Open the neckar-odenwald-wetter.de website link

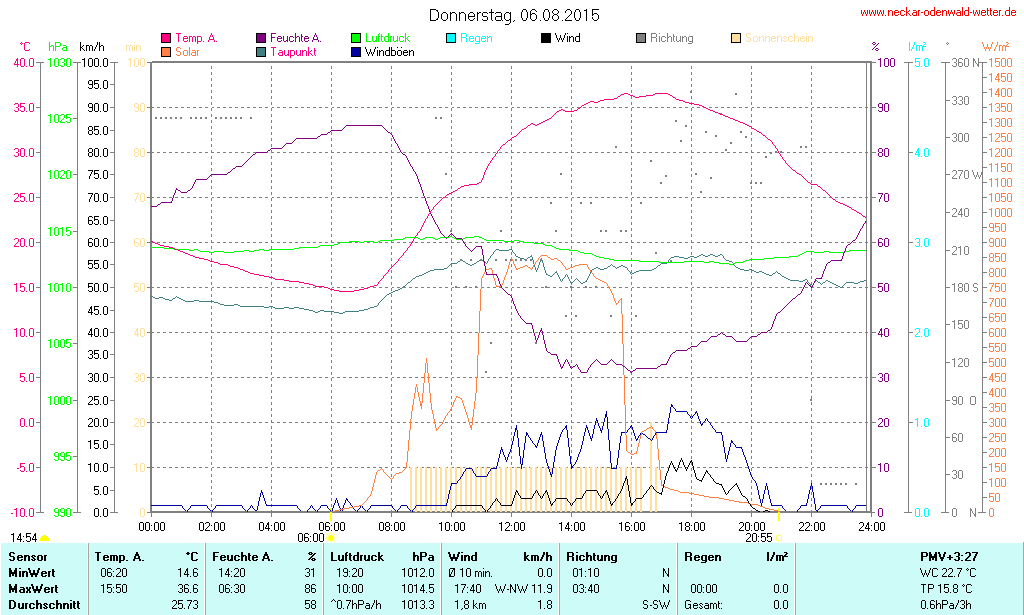coord(938,13)
